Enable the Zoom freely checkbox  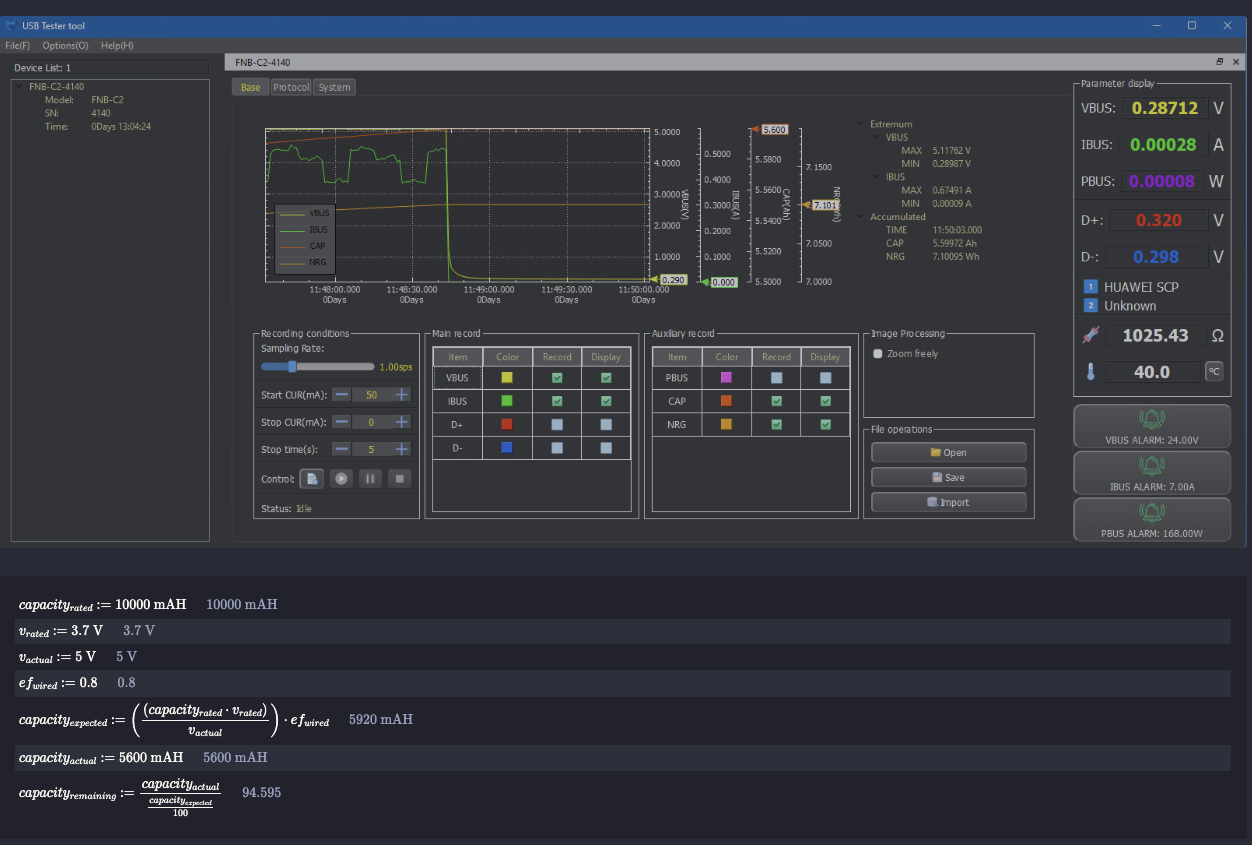(878, 354)
